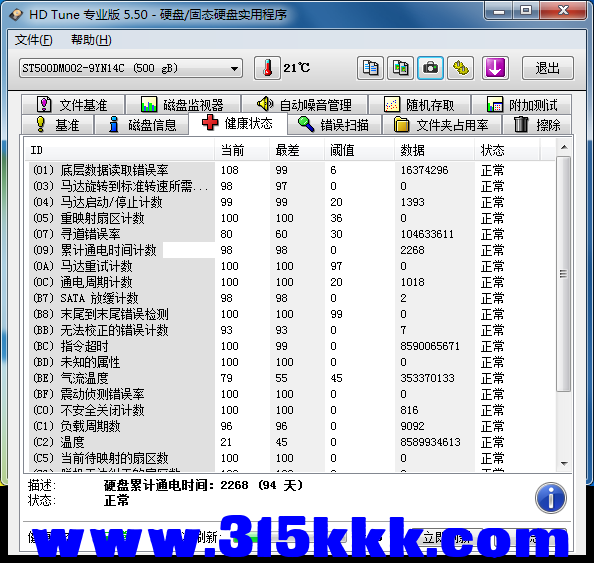Open the options gear icon
Image resolution: width=594 pixels, height=563 pixels.
461,68
